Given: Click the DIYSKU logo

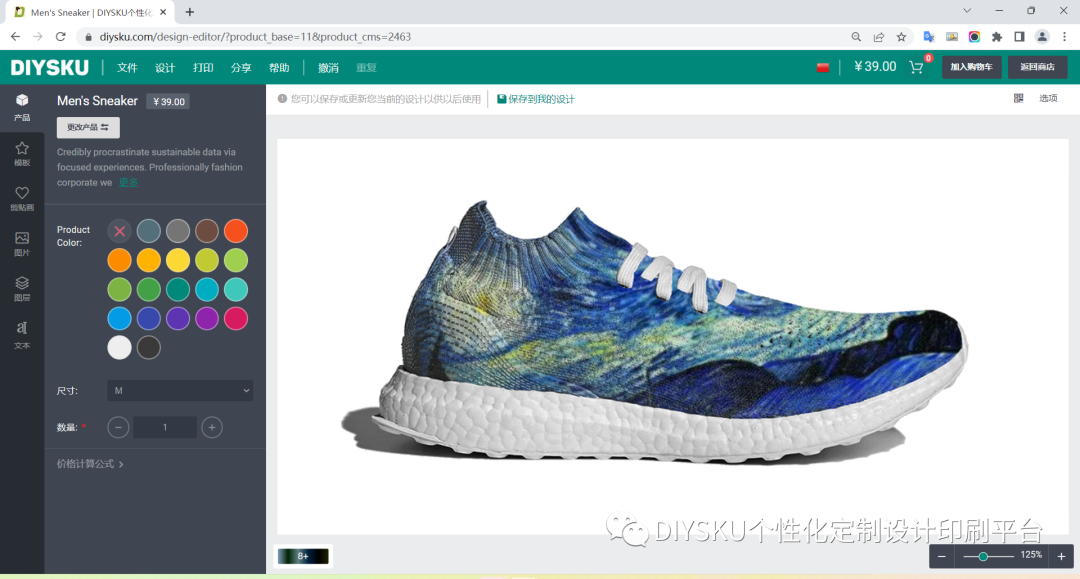Looking at the screenshot, I should click(x=50, y=67).
